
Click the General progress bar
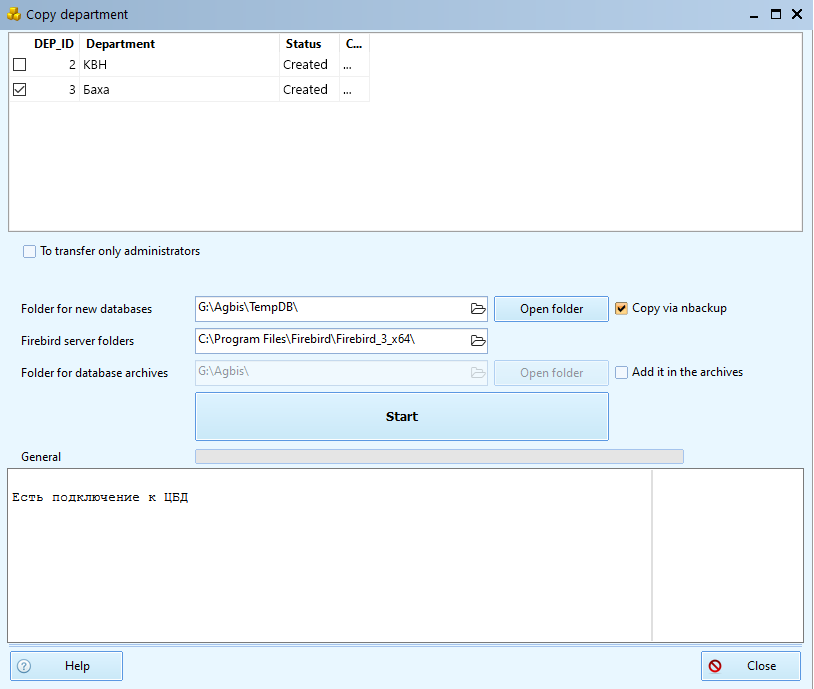[x=439, y=456]
